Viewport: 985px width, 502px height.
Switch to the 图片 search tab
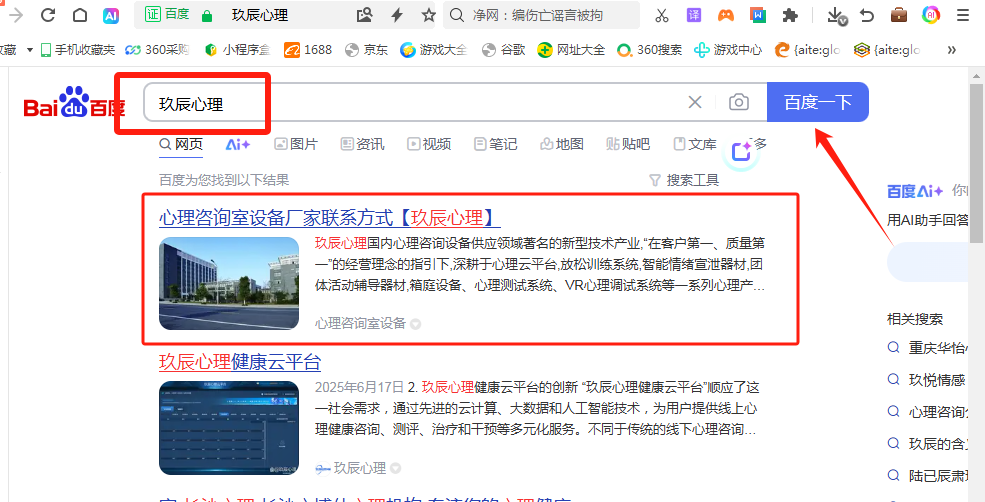pos(296,144)
